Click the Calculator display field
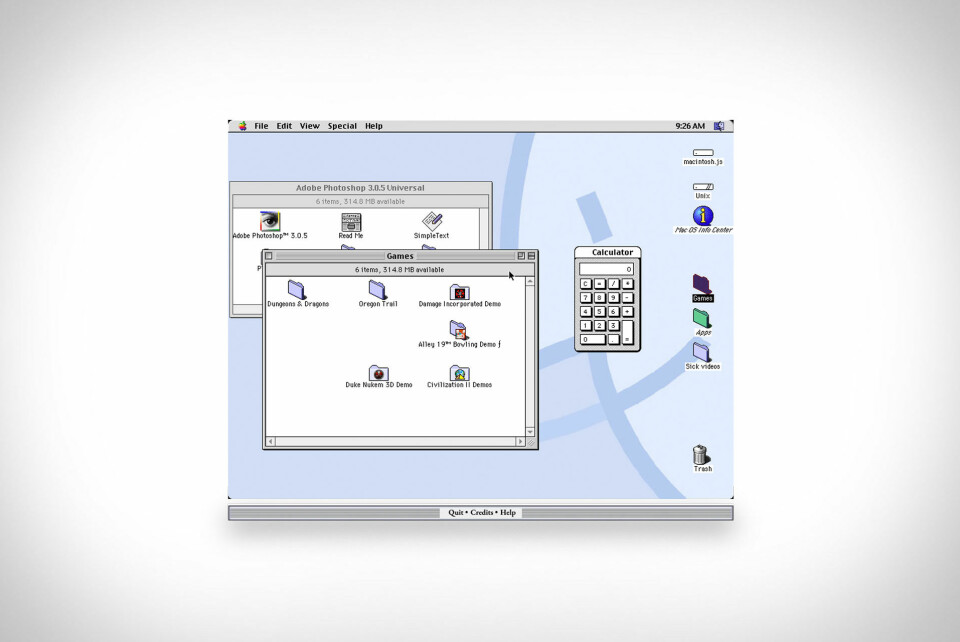Image resolution: width=960 pixels, height=642 pixels. [x=606, y=269]
